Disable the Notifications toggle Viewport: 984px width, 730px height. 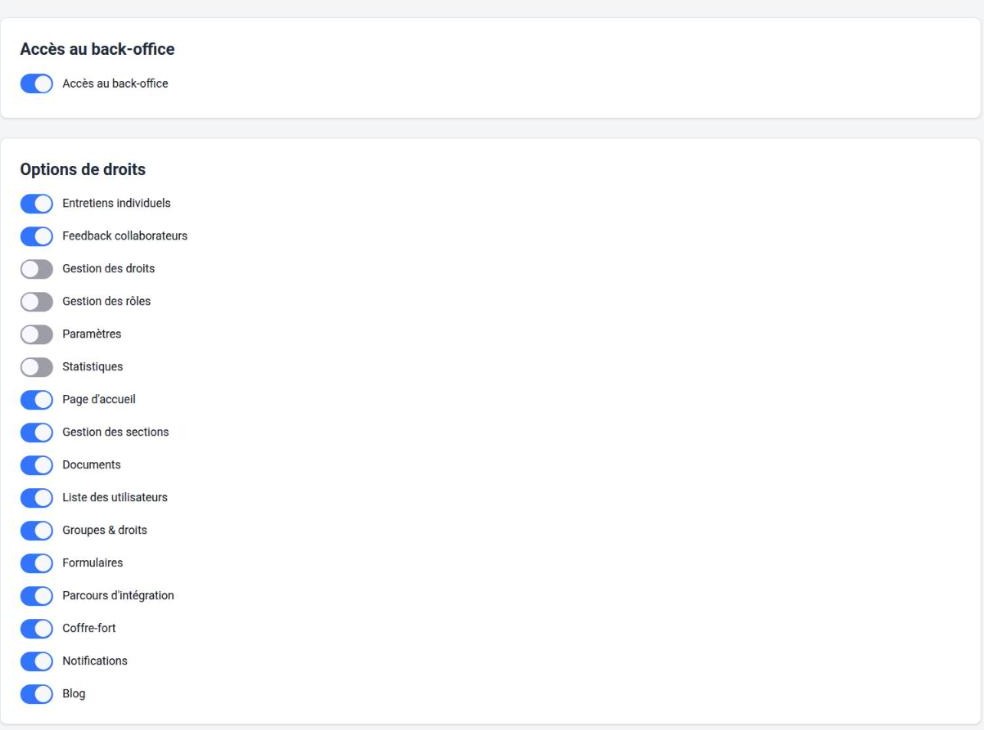point(36,660)
